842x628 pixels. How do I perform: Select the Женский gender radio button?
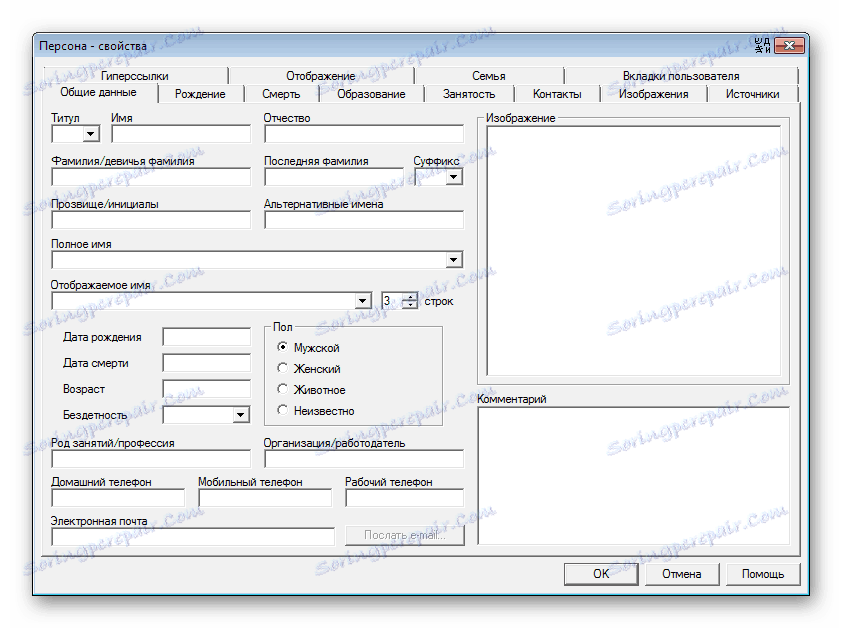(x=282, y=368)
